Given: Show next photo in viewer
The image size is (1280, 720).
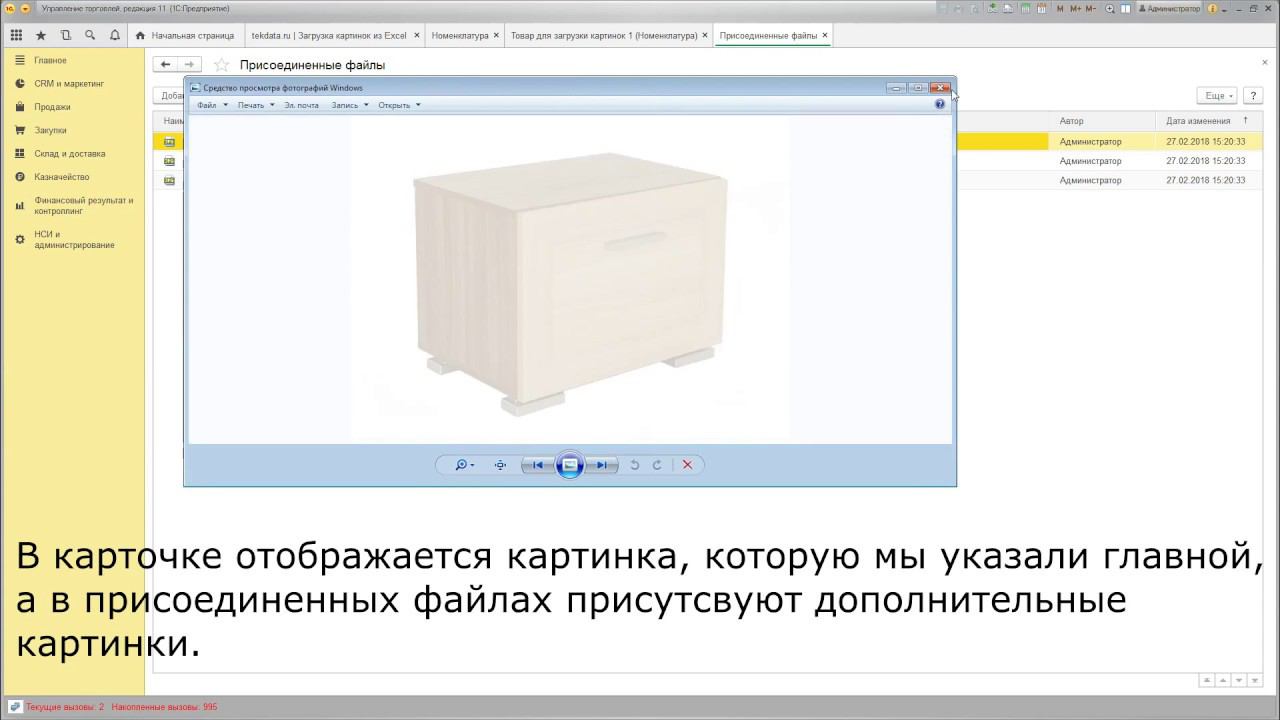Looking at the screenshot, I should click(600, 465).
